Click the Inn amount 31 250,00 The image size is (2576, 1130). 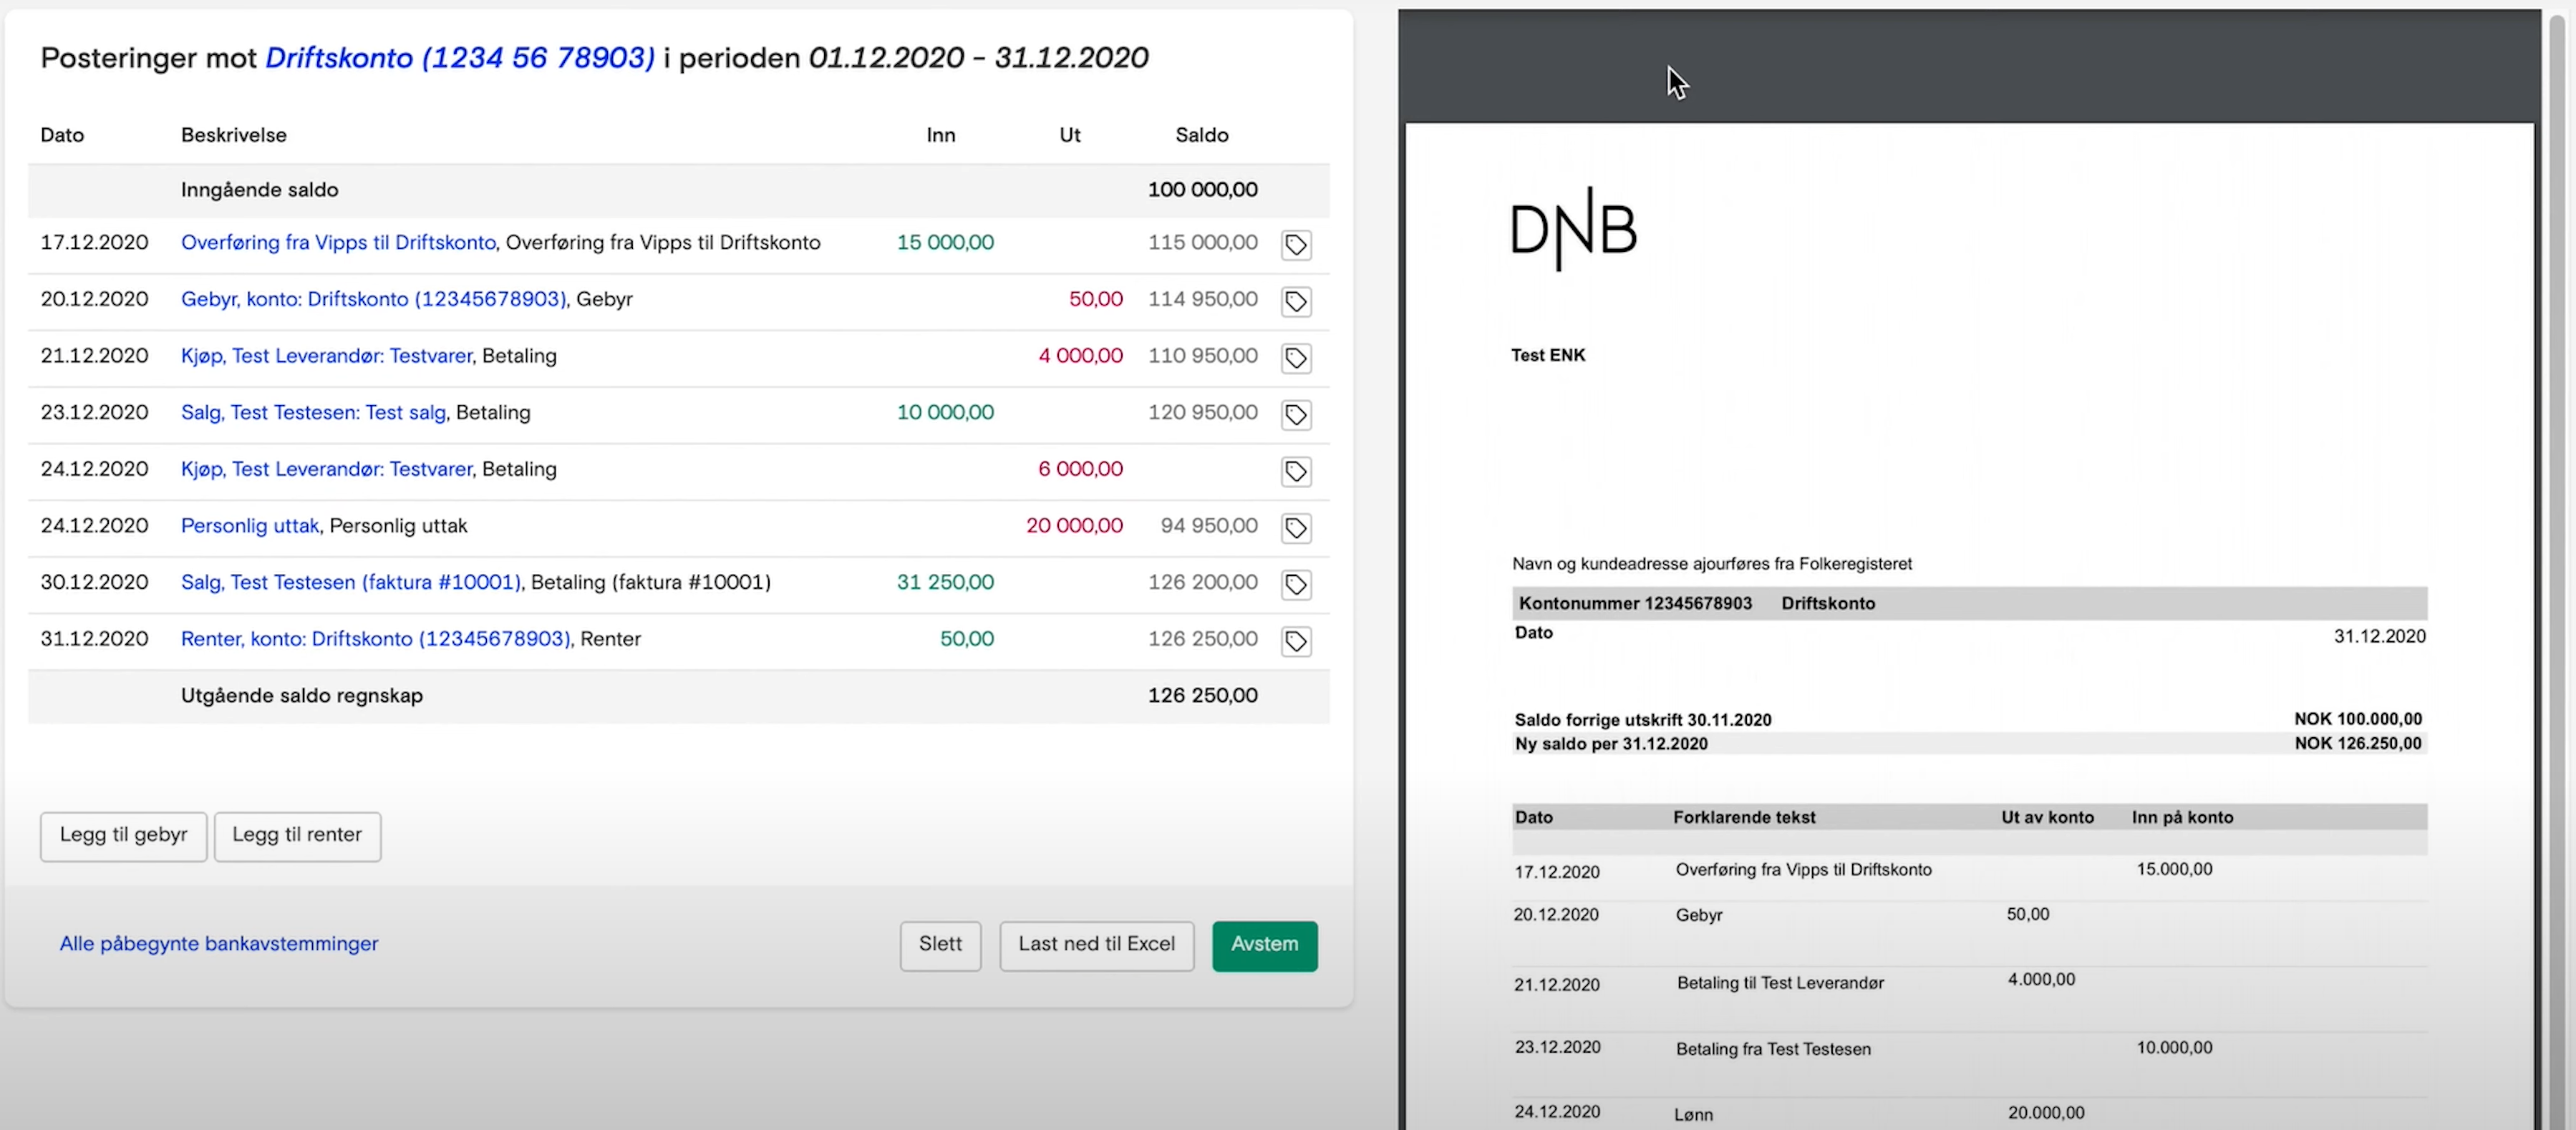click(x=945, y=582)
